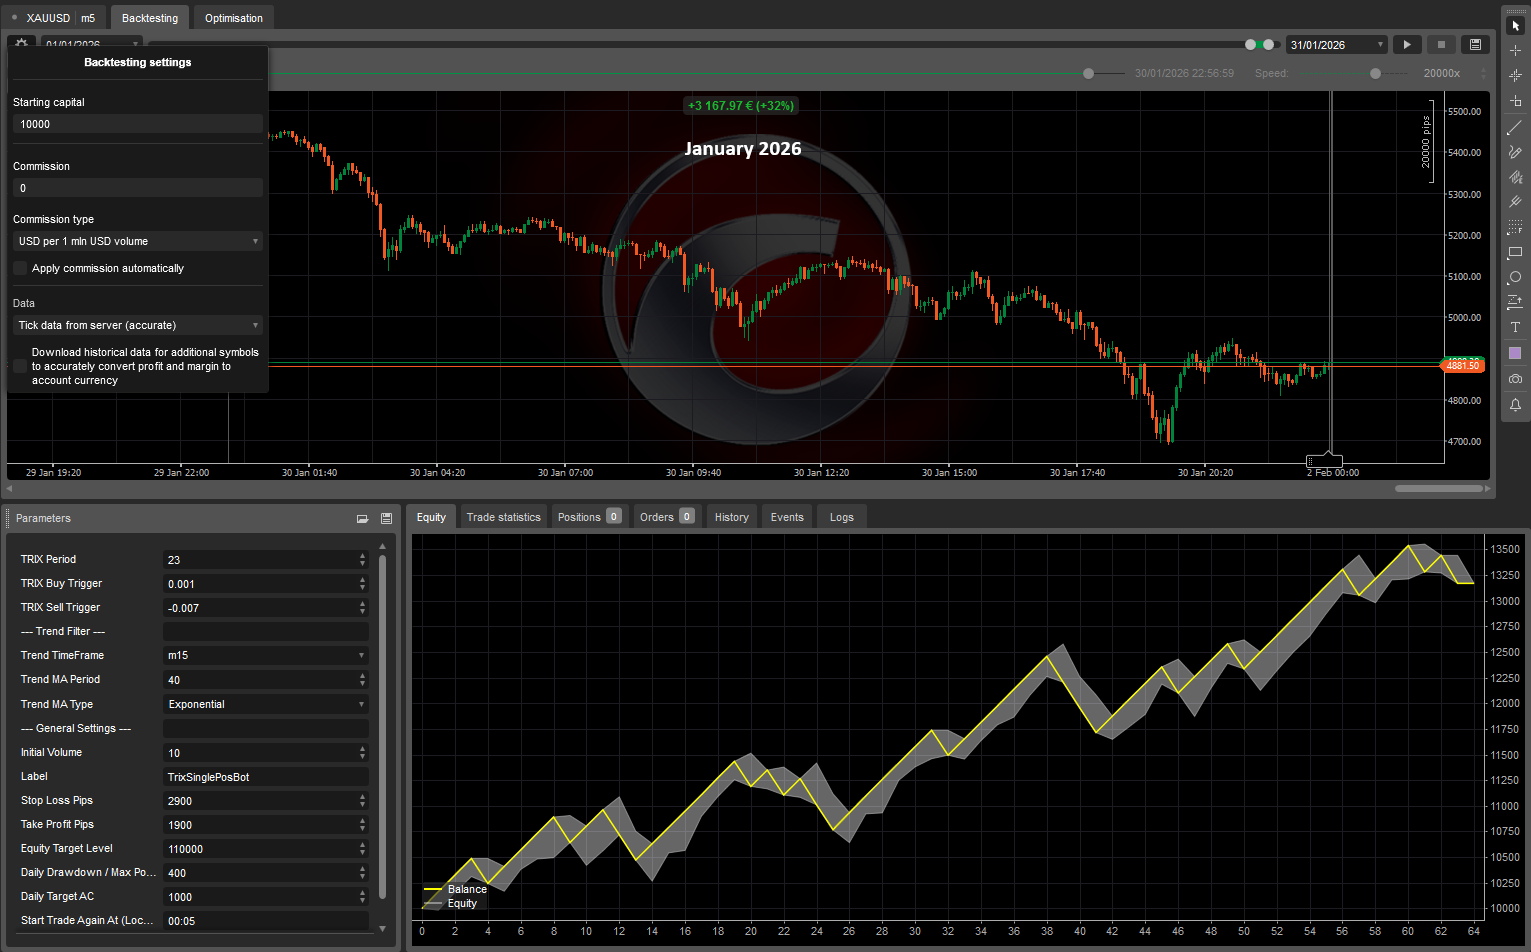
Task: Start the backtest with the play button
Action: 1407,45
